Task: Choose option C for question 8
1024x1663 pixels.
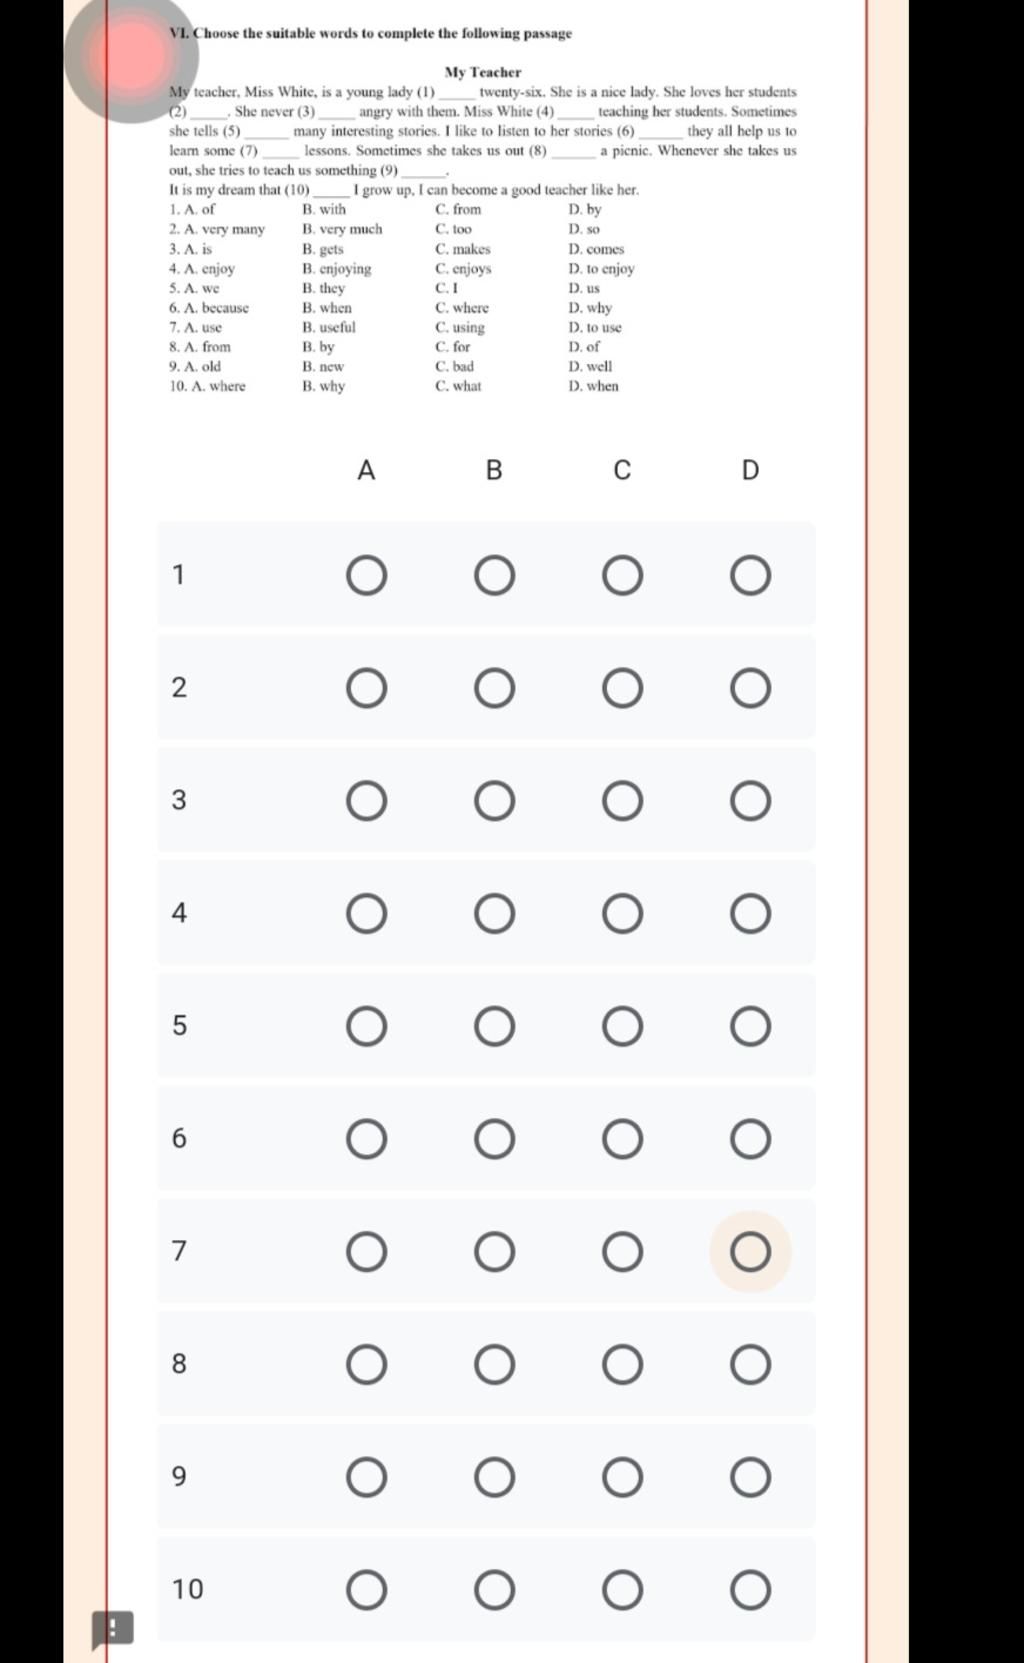Action: [622, 1365]
